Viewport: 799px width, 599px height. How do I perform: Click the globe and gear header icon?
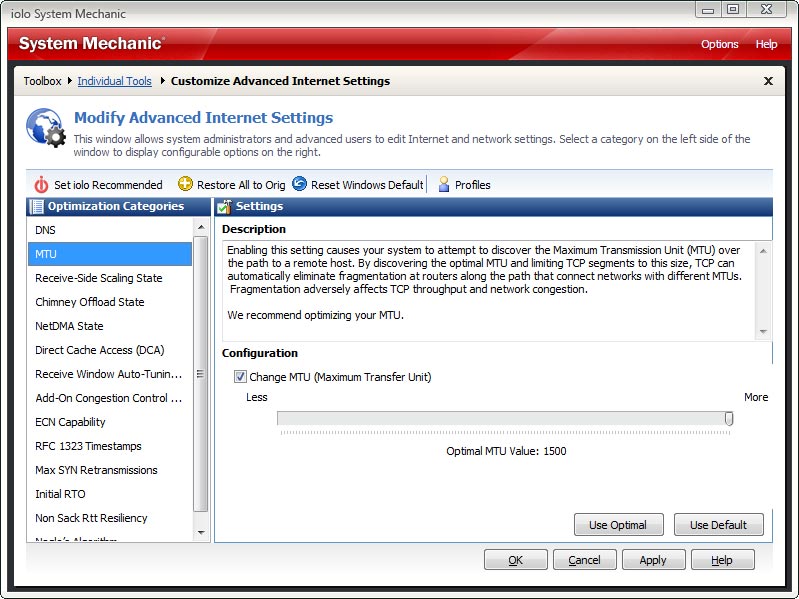tap(46, 128)
